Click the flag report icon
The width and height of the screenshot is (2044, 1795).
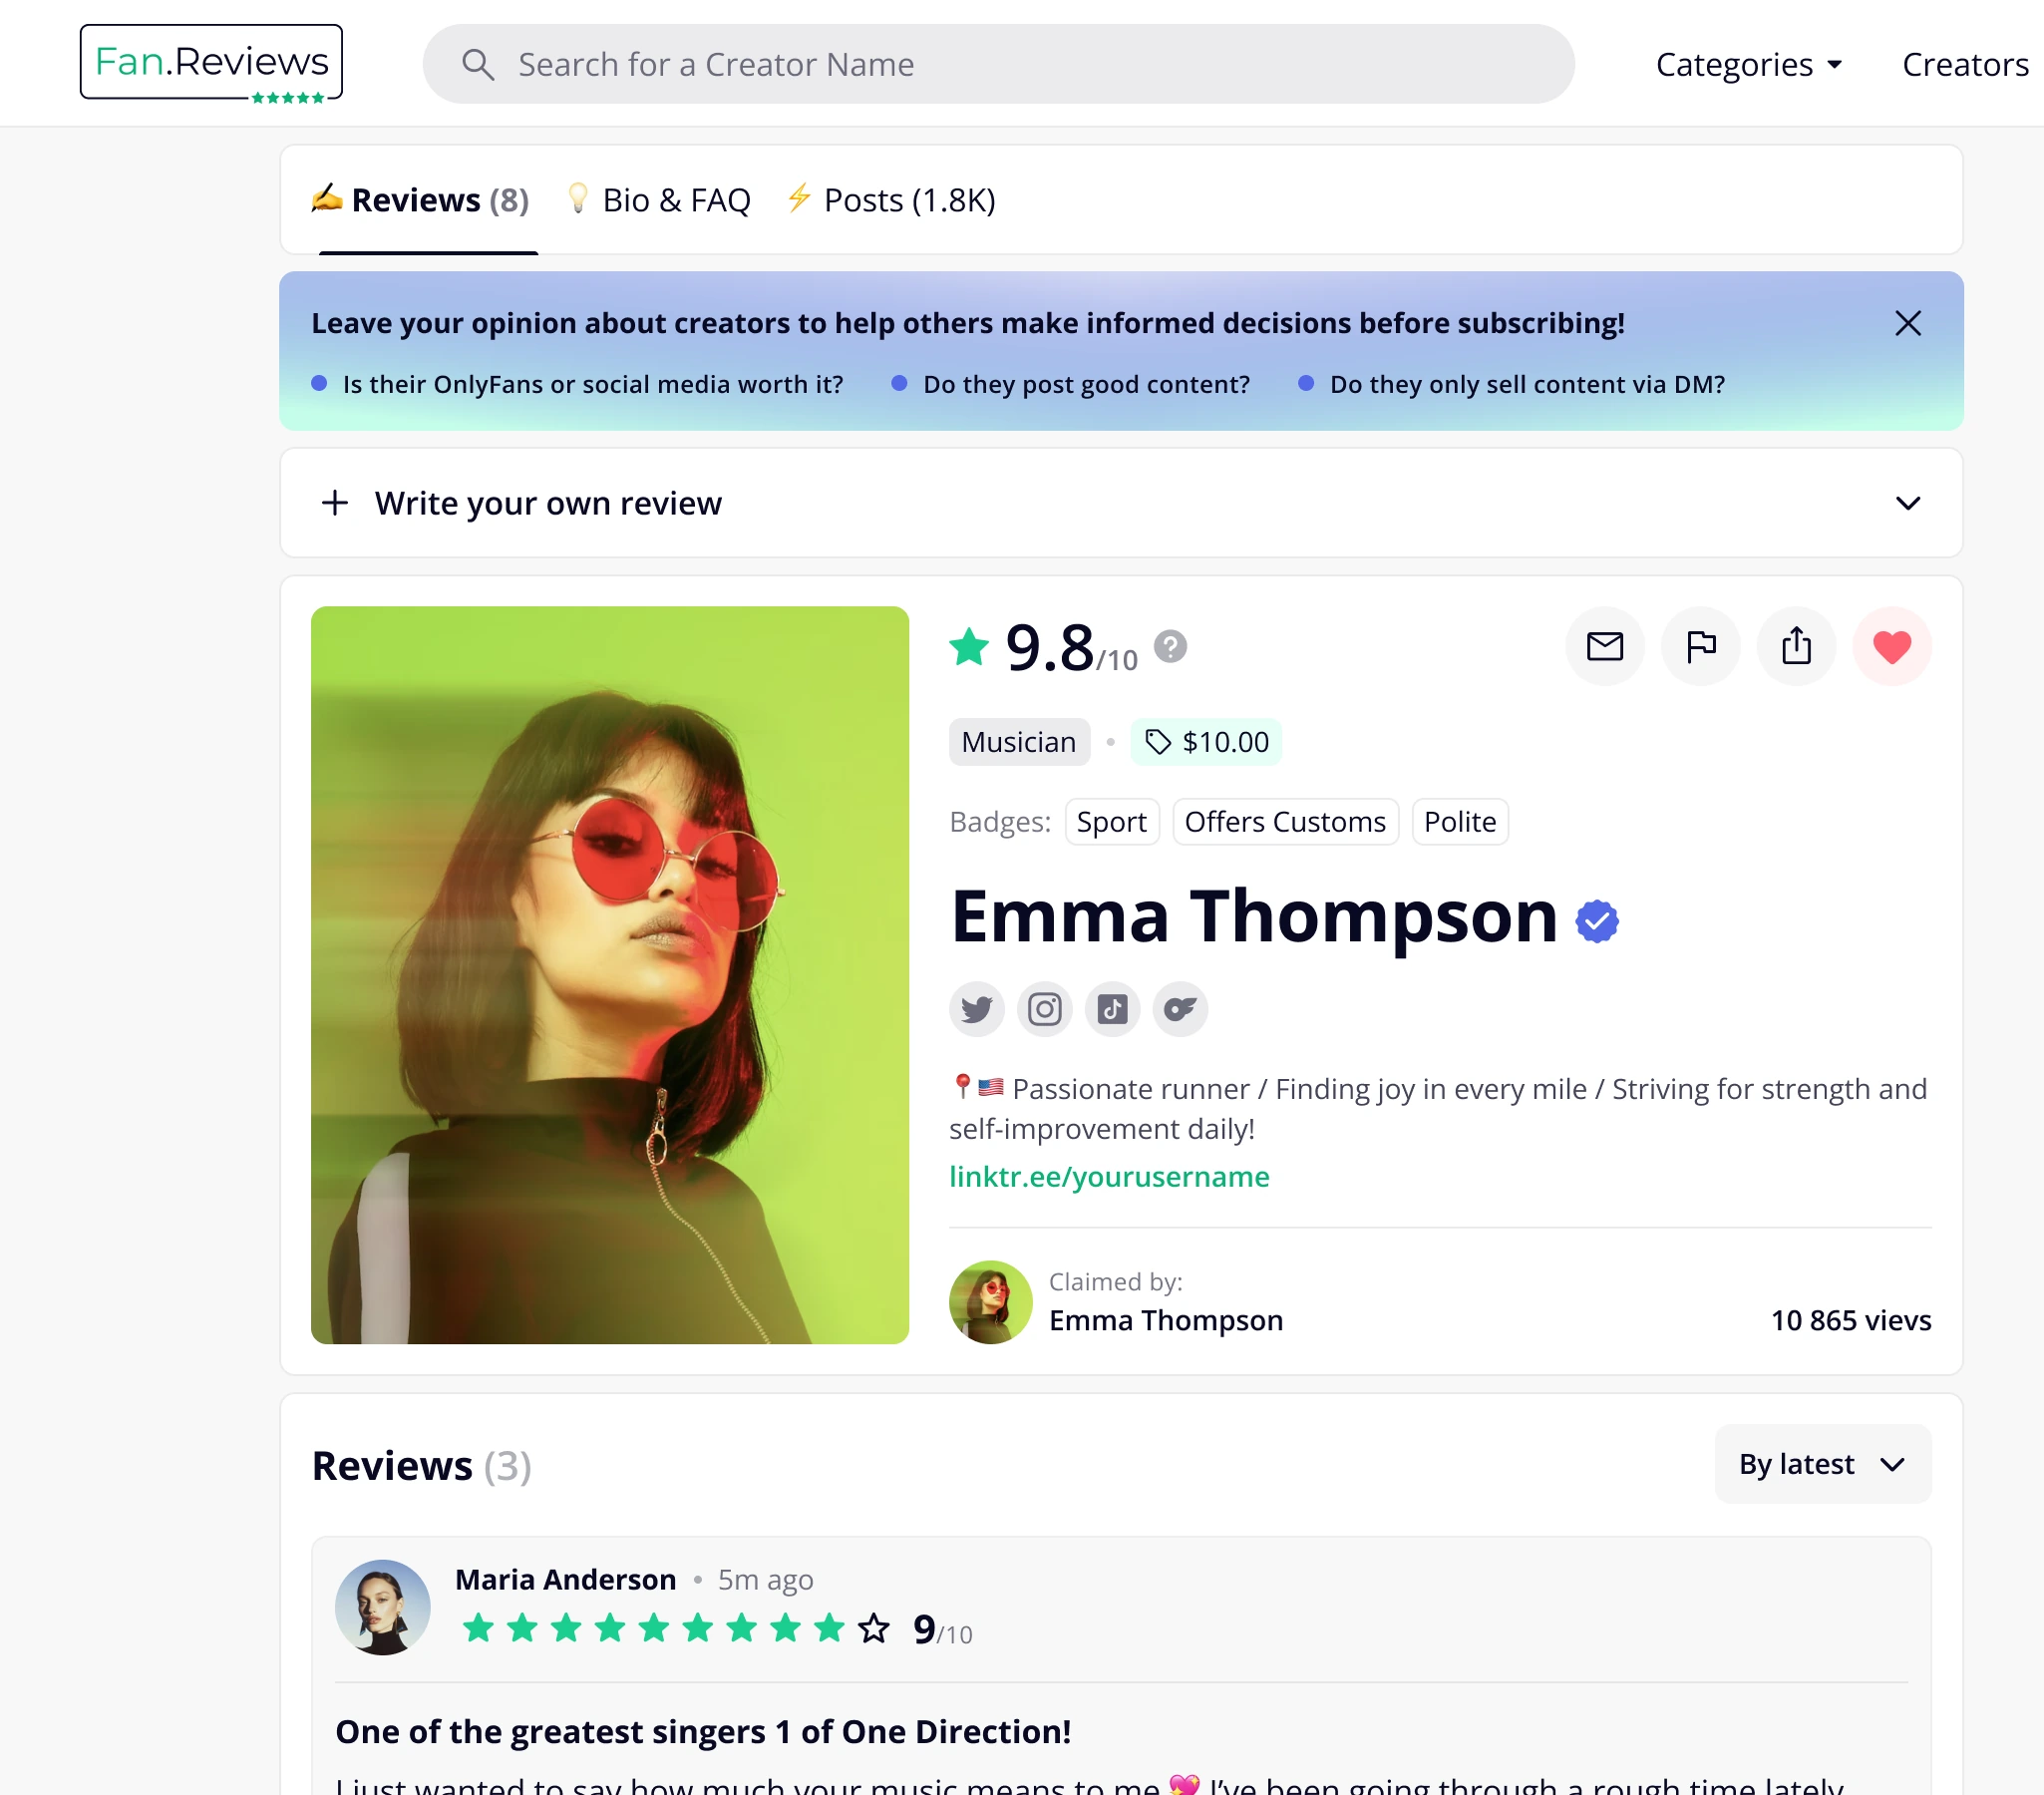(1701, 647)
